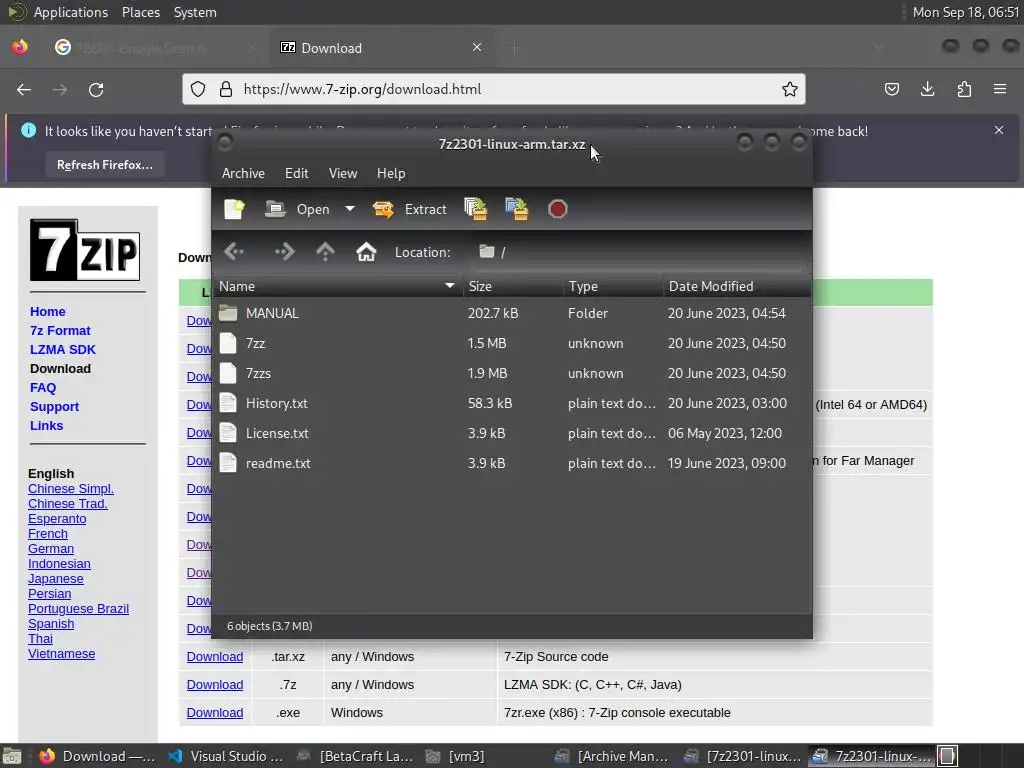Sort files by Date Modified column
The width and height of the screenshot is (1024, 768).
coord(737,286)
